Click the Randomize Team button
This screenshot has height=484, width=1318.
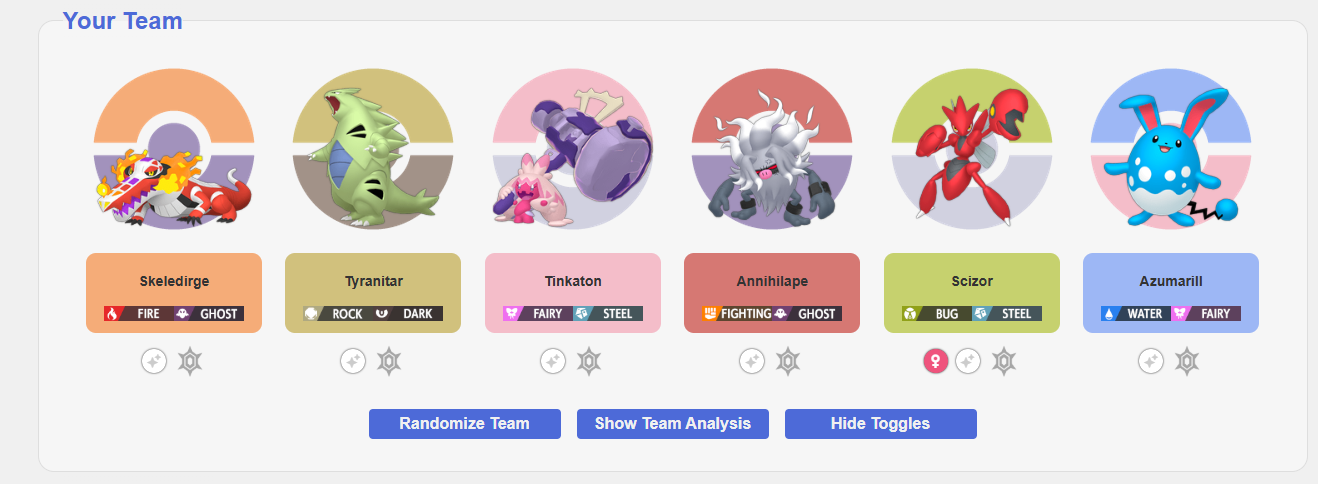[464, 423]
